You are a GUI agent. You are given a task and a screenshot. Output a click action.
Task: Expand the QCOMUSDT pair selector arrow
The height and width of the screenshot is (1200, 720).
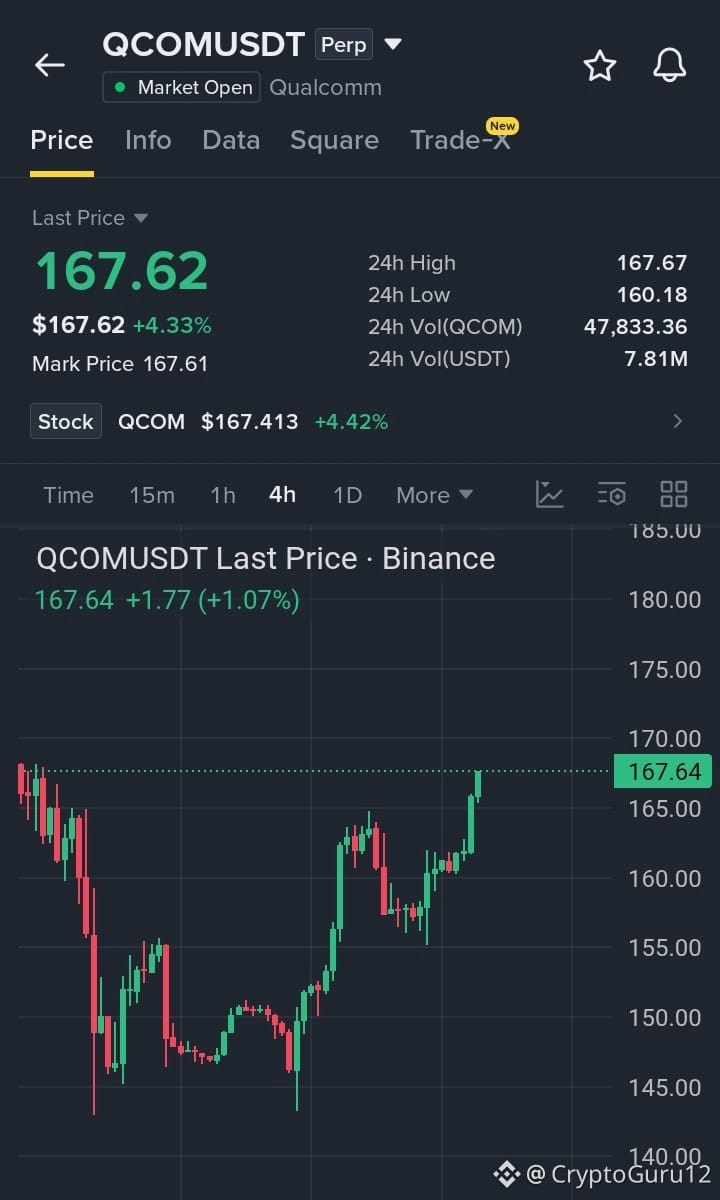393,44
